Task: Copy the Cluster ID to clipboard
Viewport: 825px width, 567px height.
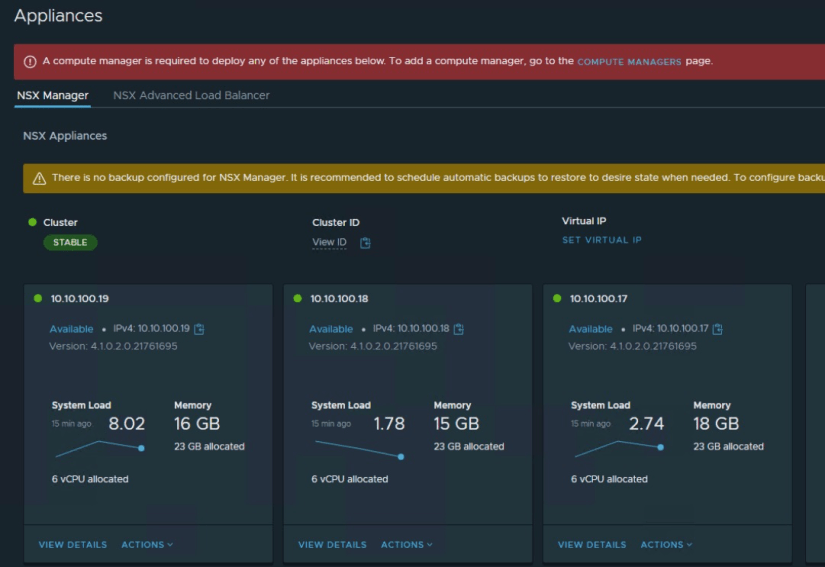Action: pyautogui.click(x=365, y=242)
